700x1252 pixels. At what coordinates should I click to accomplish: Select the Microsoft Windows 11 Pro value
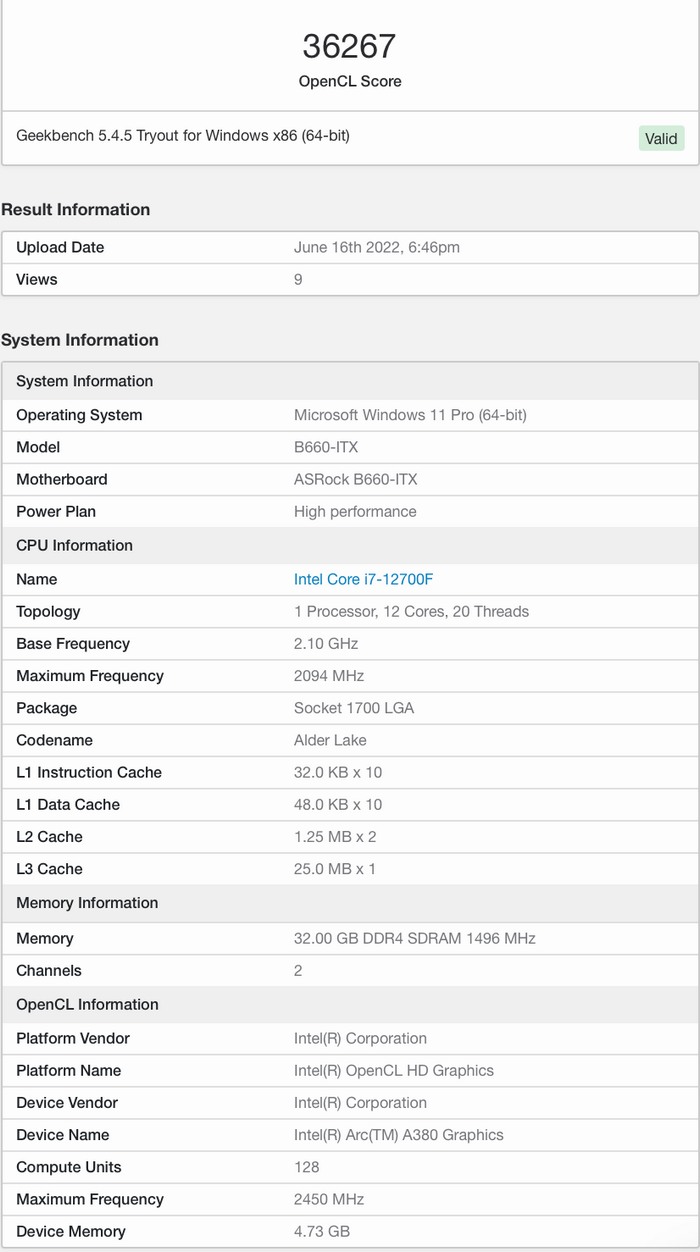[410, 415]
